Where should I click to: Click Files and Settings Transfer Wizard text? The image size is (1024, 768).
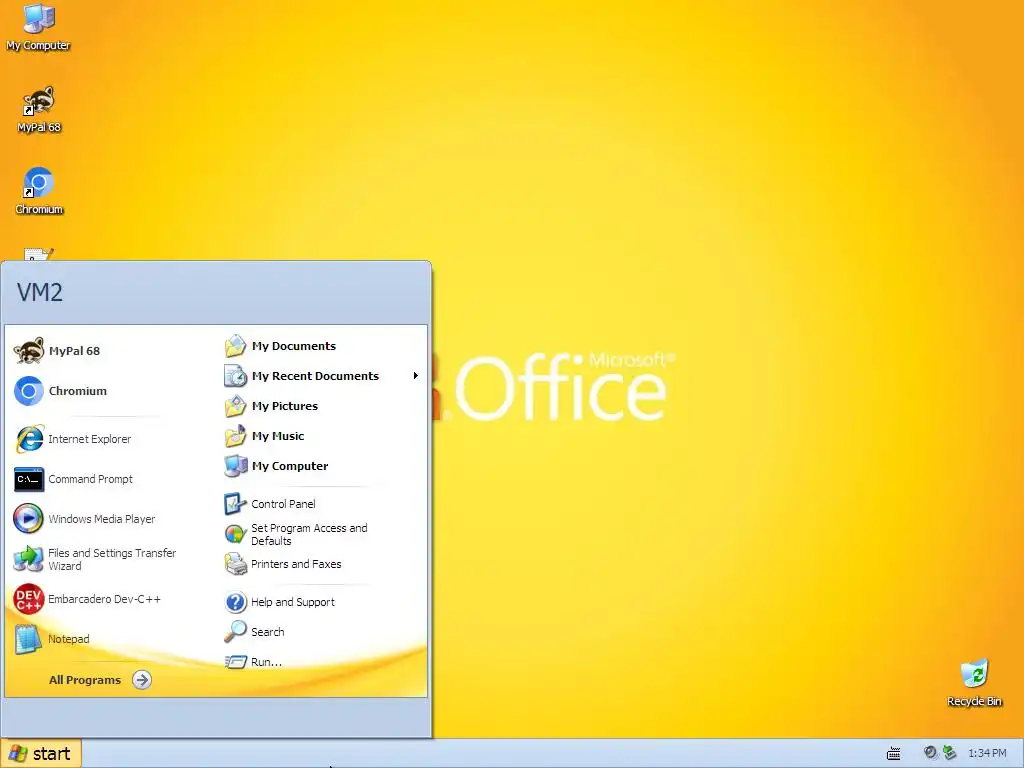coord(112,559)
